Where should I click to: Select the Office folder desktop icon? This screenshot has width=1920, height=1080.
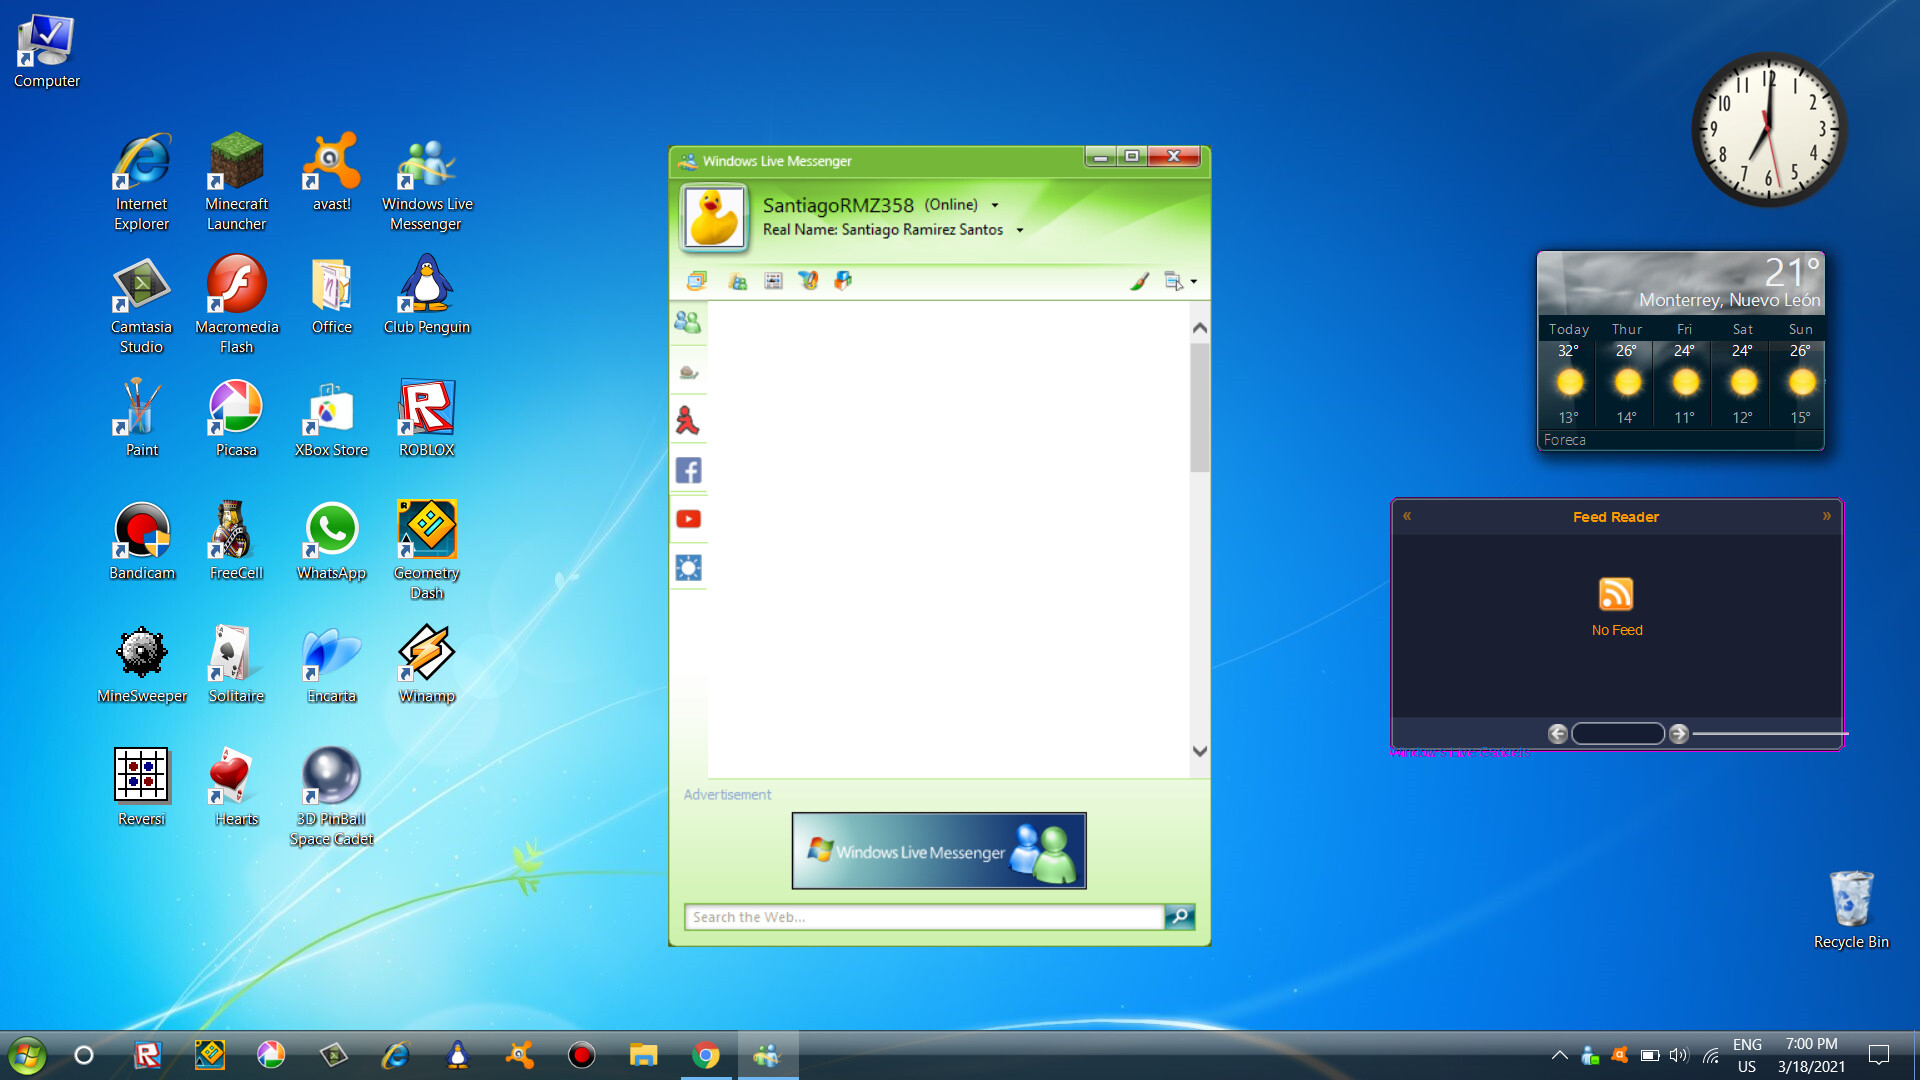332,295
